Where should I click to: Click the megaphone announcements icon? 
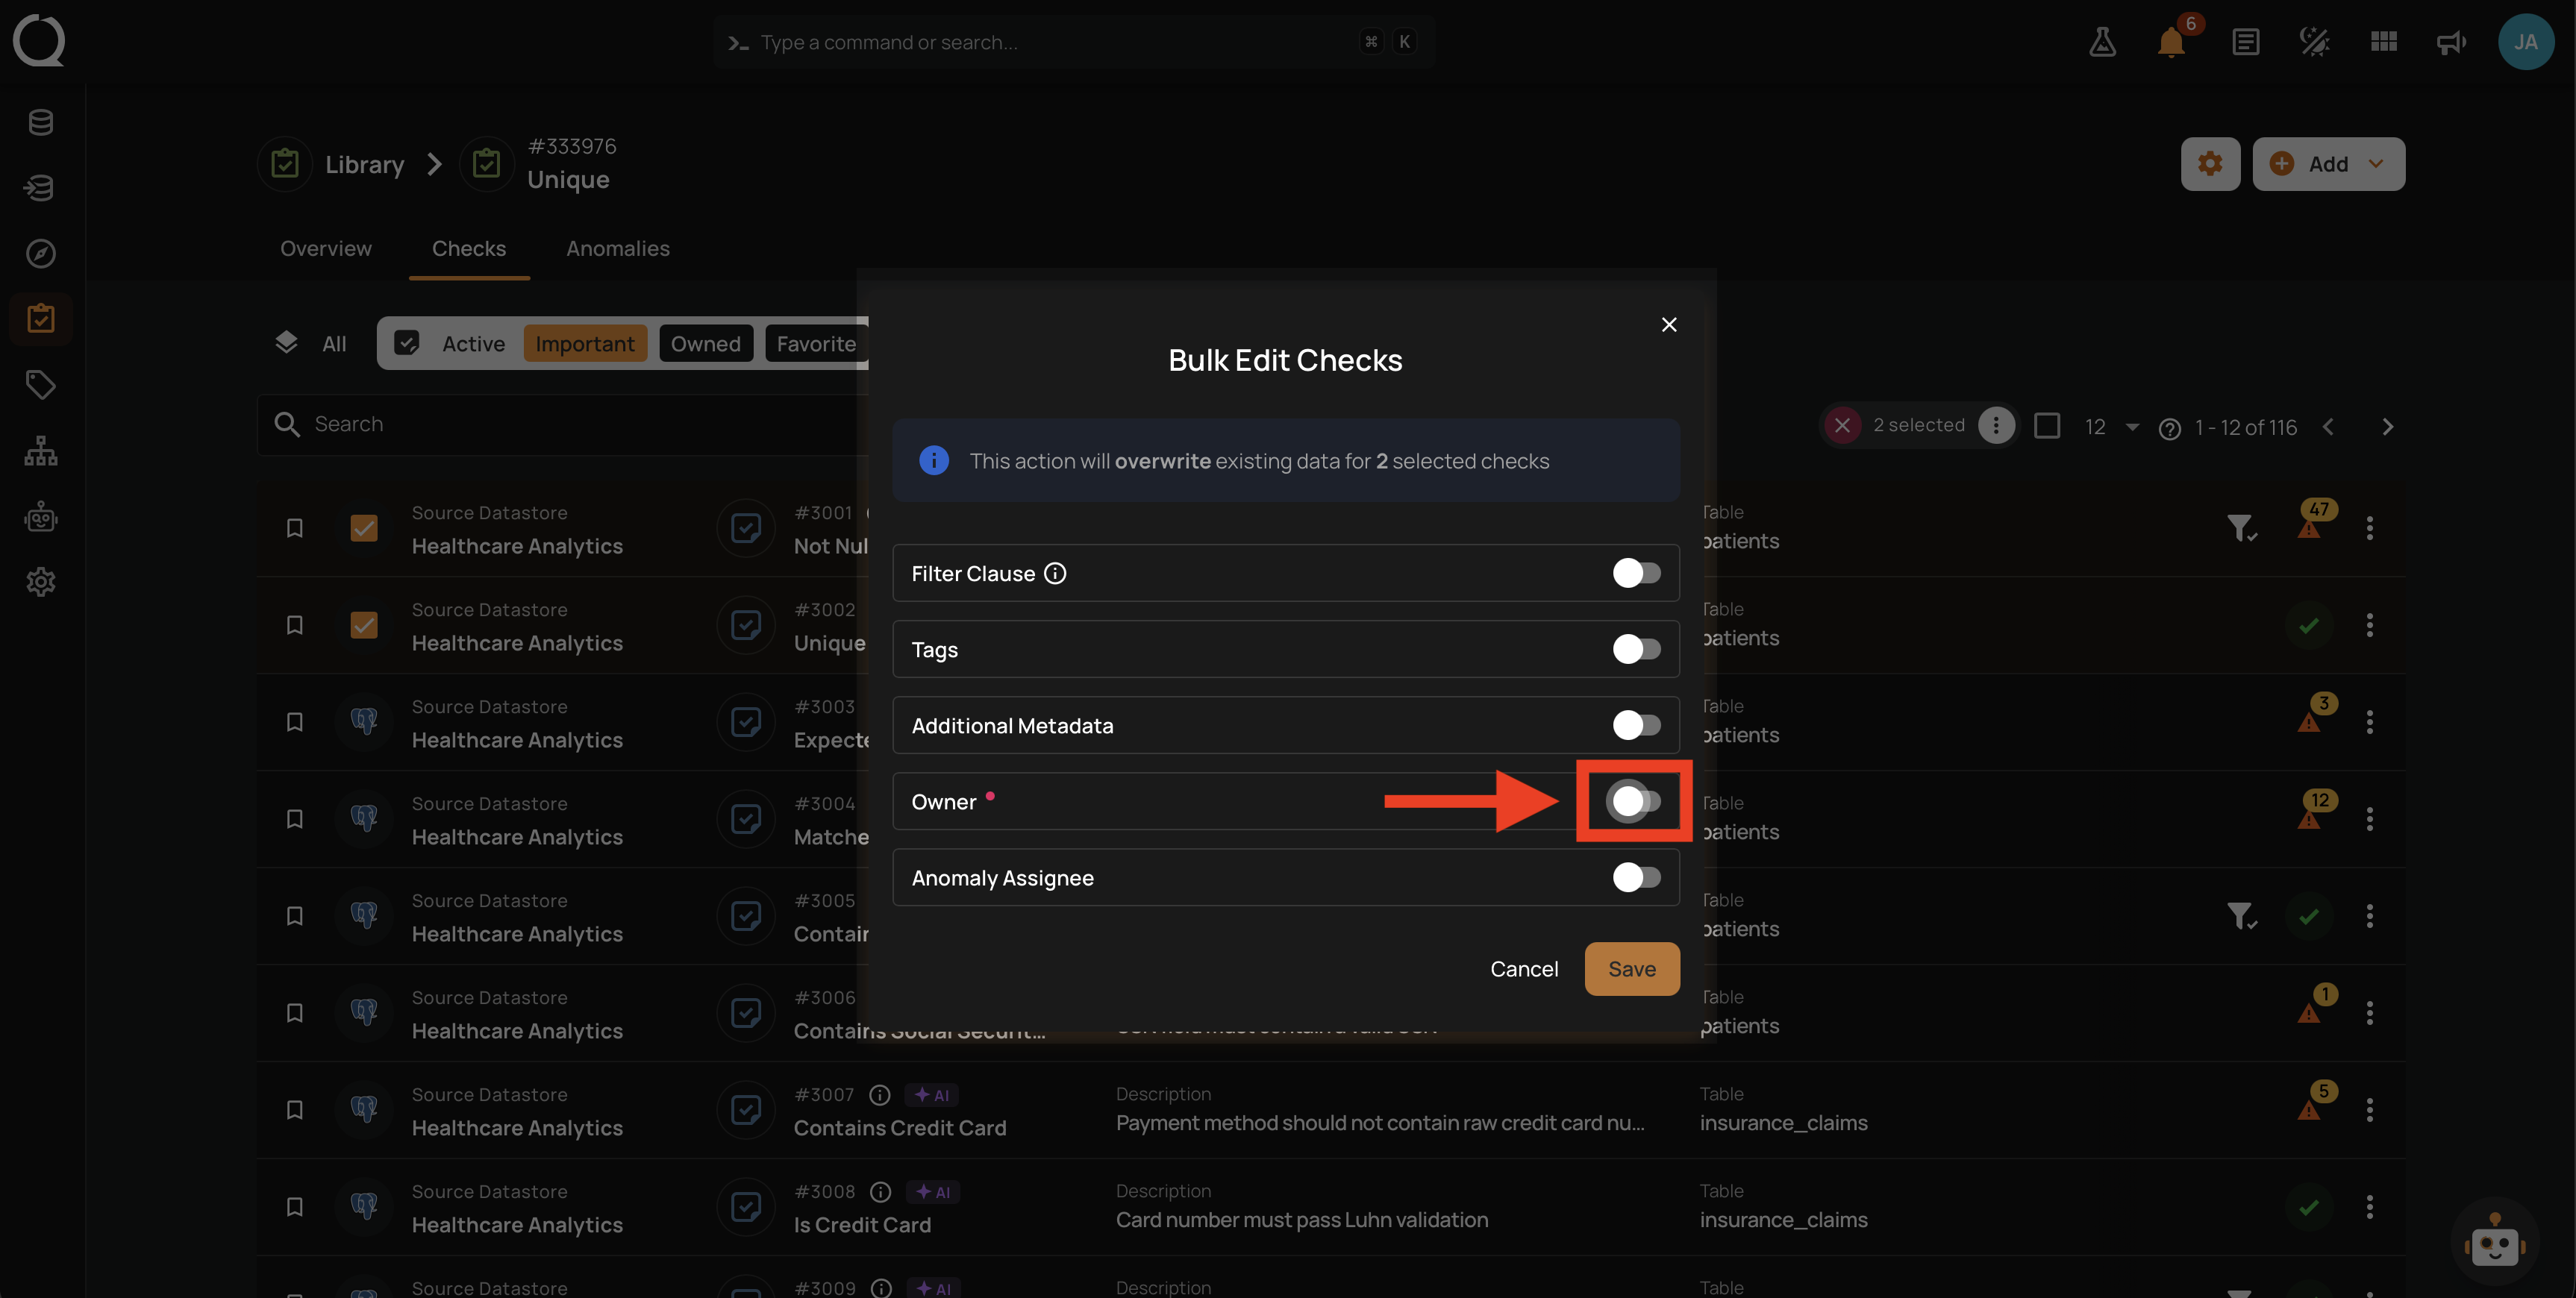[x=2451, y=42]
